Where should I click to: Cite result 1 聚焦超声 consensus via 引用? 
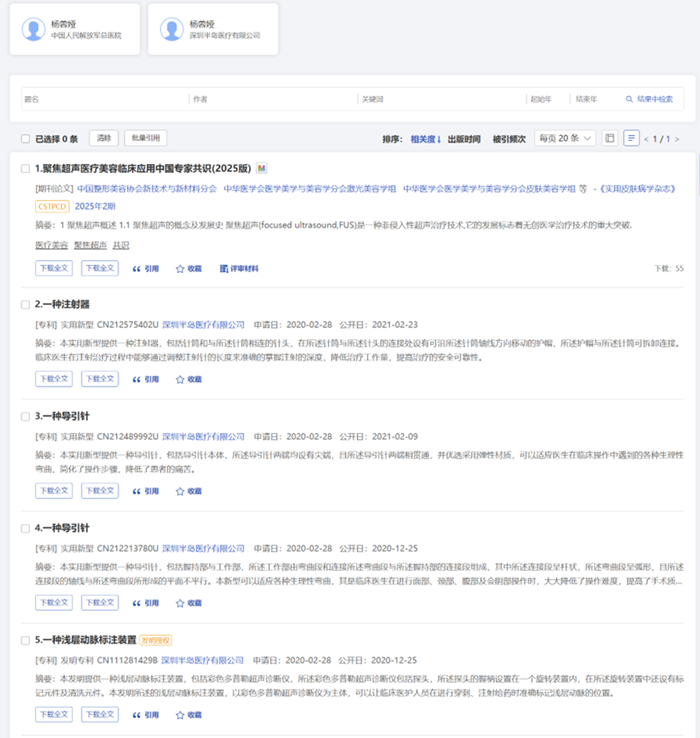pyautogui.click(x=145, y=269)
